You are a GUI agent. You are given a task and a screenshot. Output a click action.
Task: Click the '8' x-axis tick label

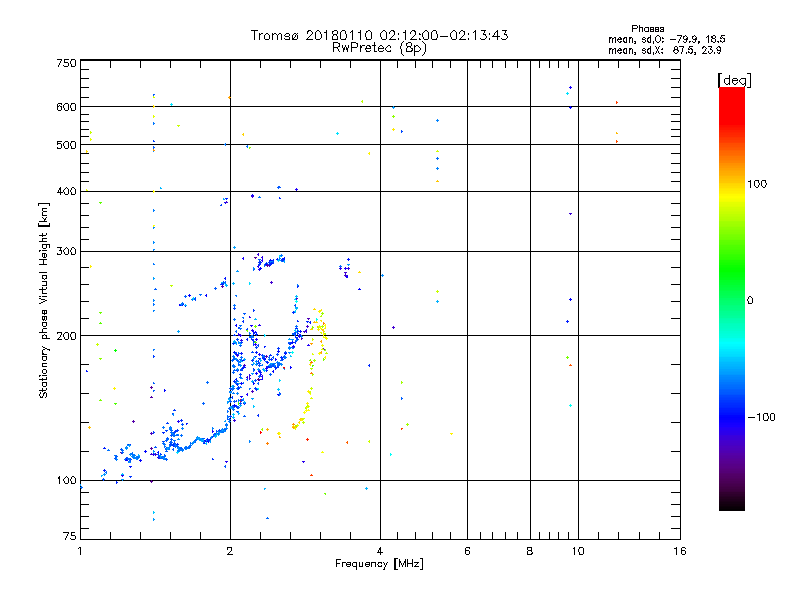530,551
